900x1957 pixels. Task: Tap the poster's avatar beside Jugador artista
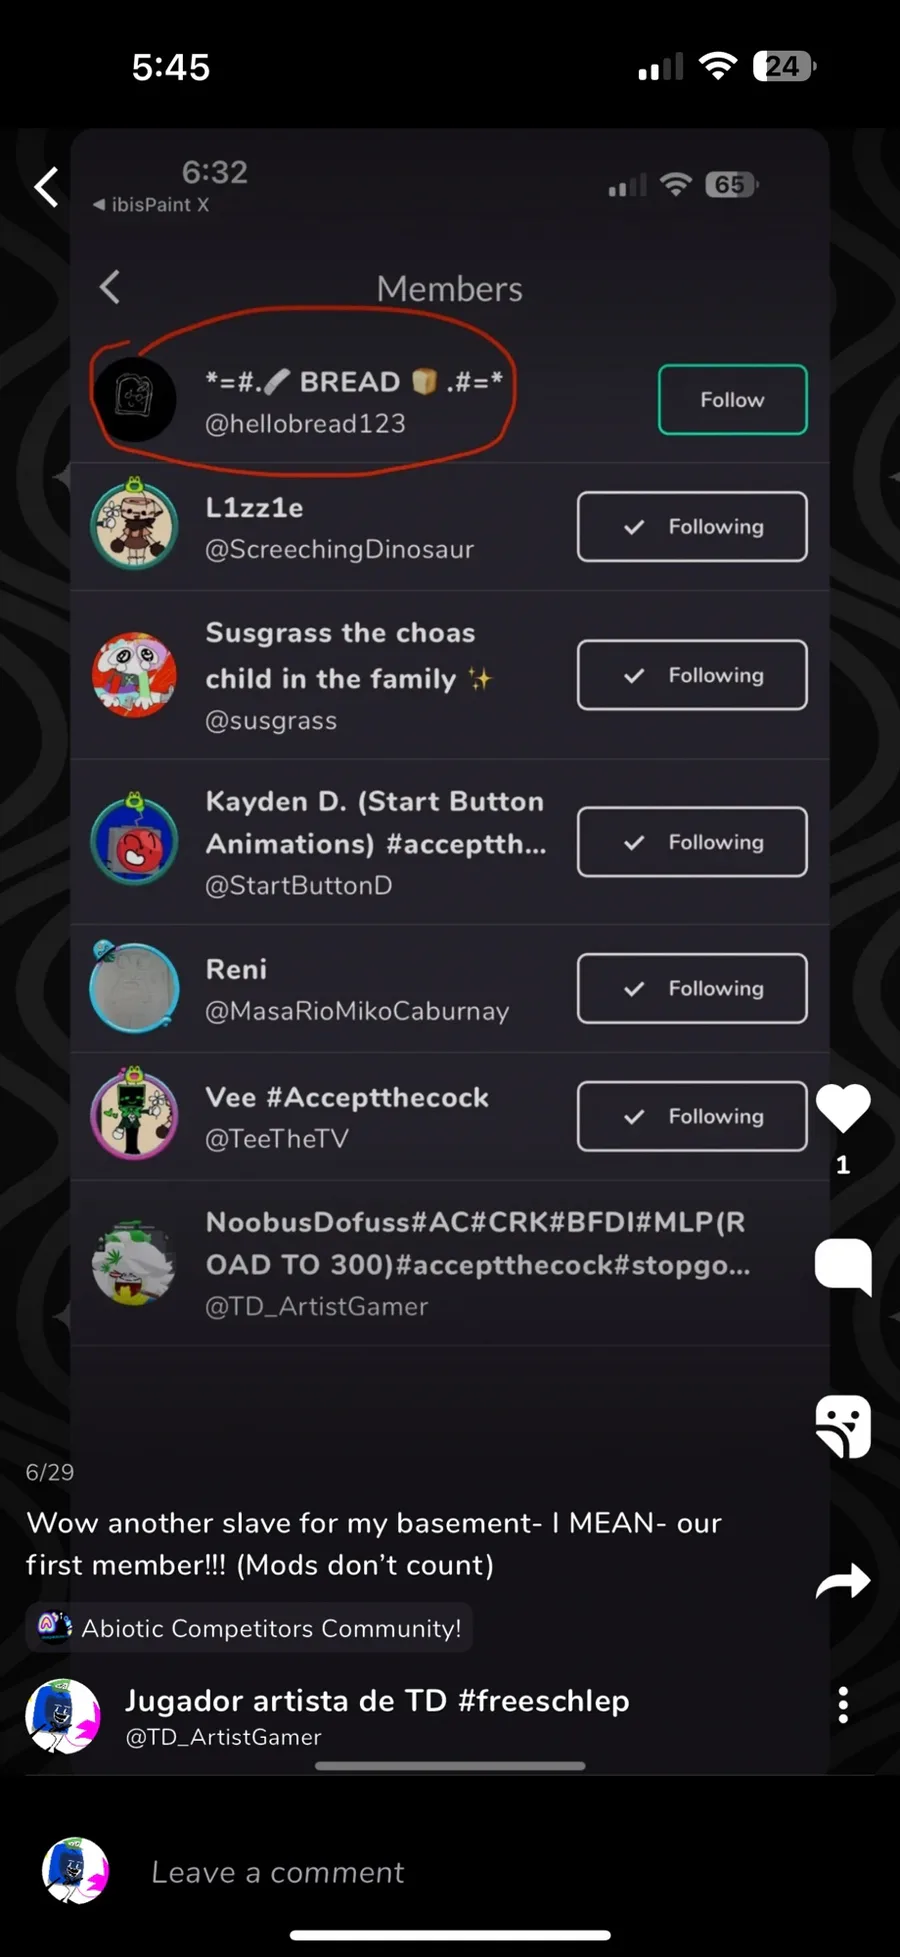coord(63,1716)
